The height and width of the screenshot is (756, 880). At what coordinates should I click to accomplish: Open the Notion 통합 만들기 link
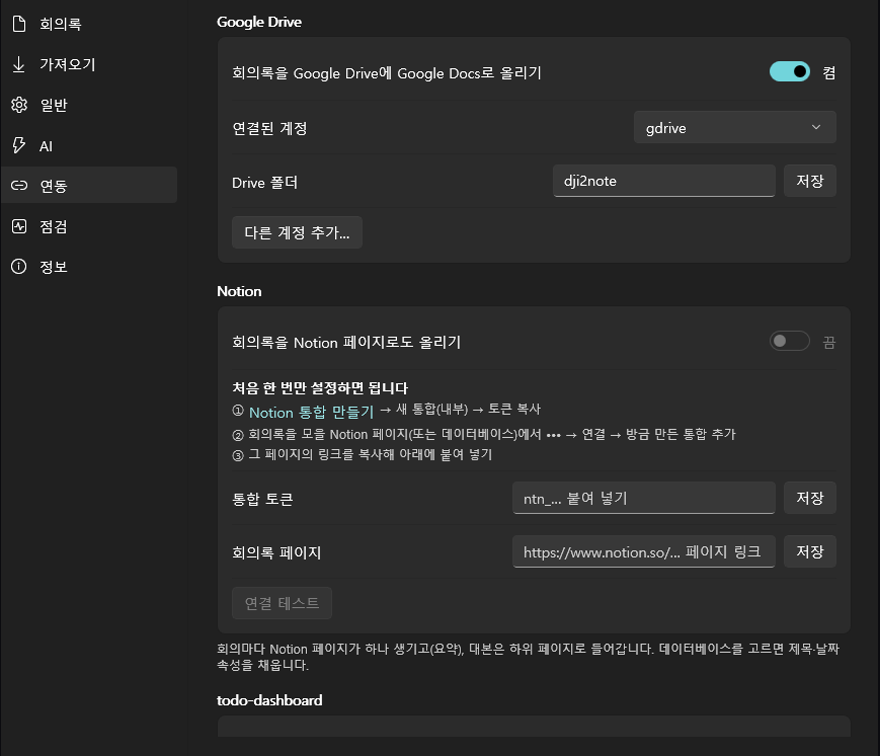[311, 412]
